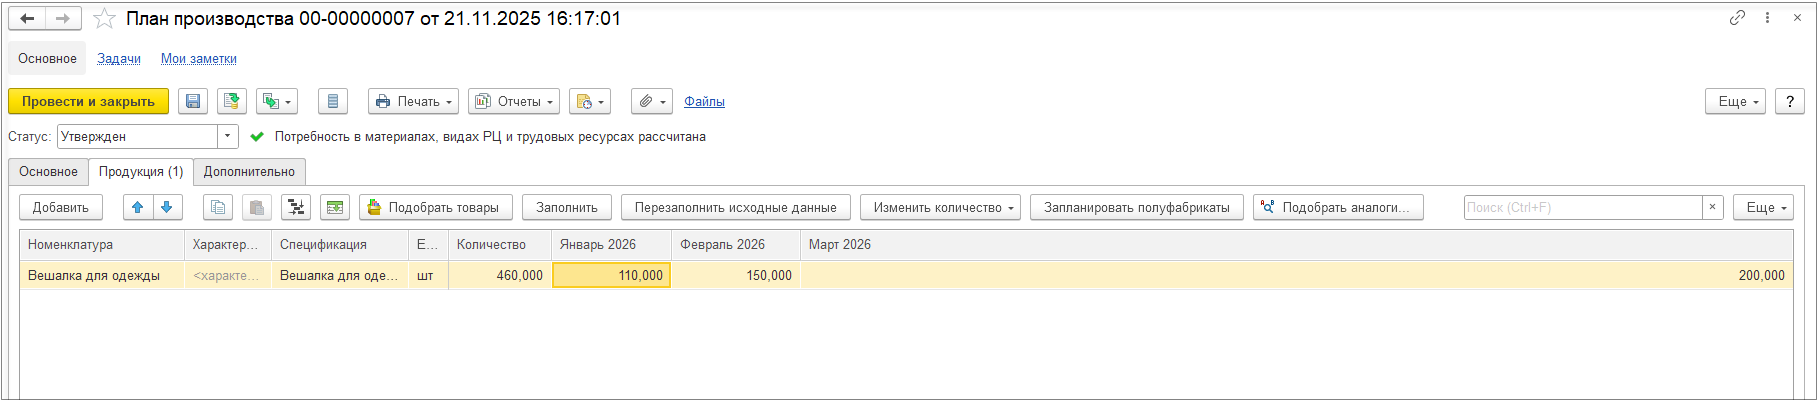Click the table search input field

pos(1582,207)
